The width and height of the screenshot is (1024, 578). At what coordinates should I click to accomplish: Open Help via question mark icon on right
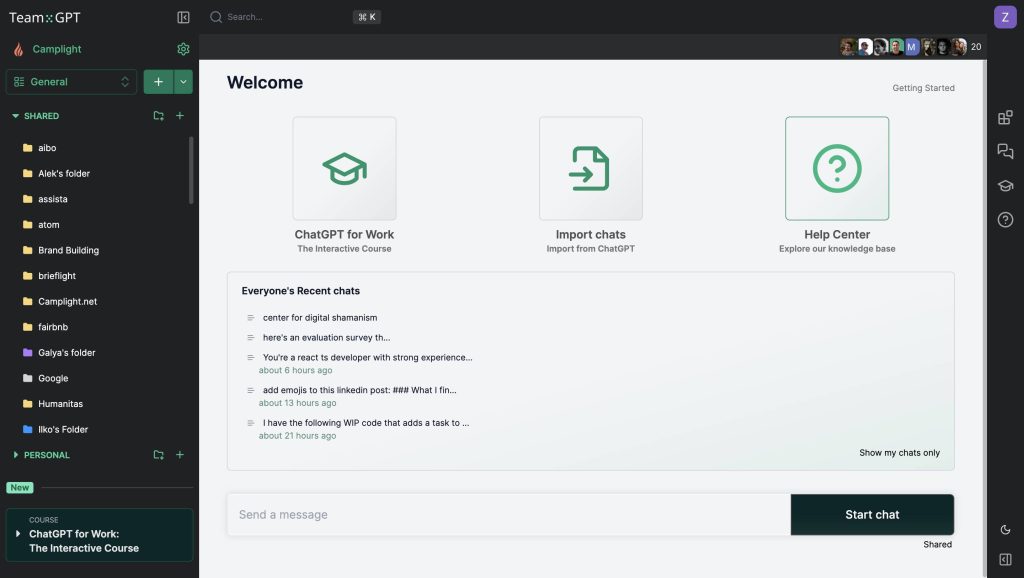click(x=1004, y=219)
